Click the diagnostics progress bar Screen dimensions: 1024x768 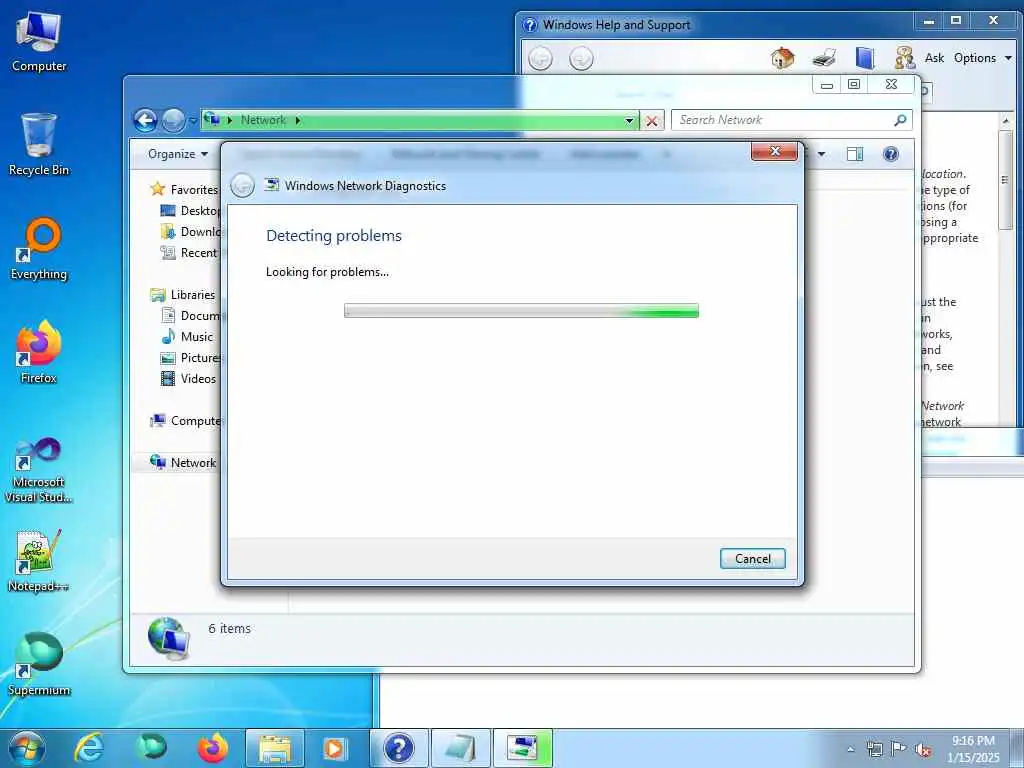521,311
